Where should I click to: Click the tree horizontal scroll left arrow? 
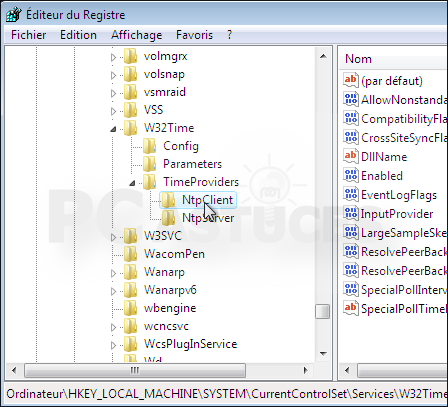14,370
